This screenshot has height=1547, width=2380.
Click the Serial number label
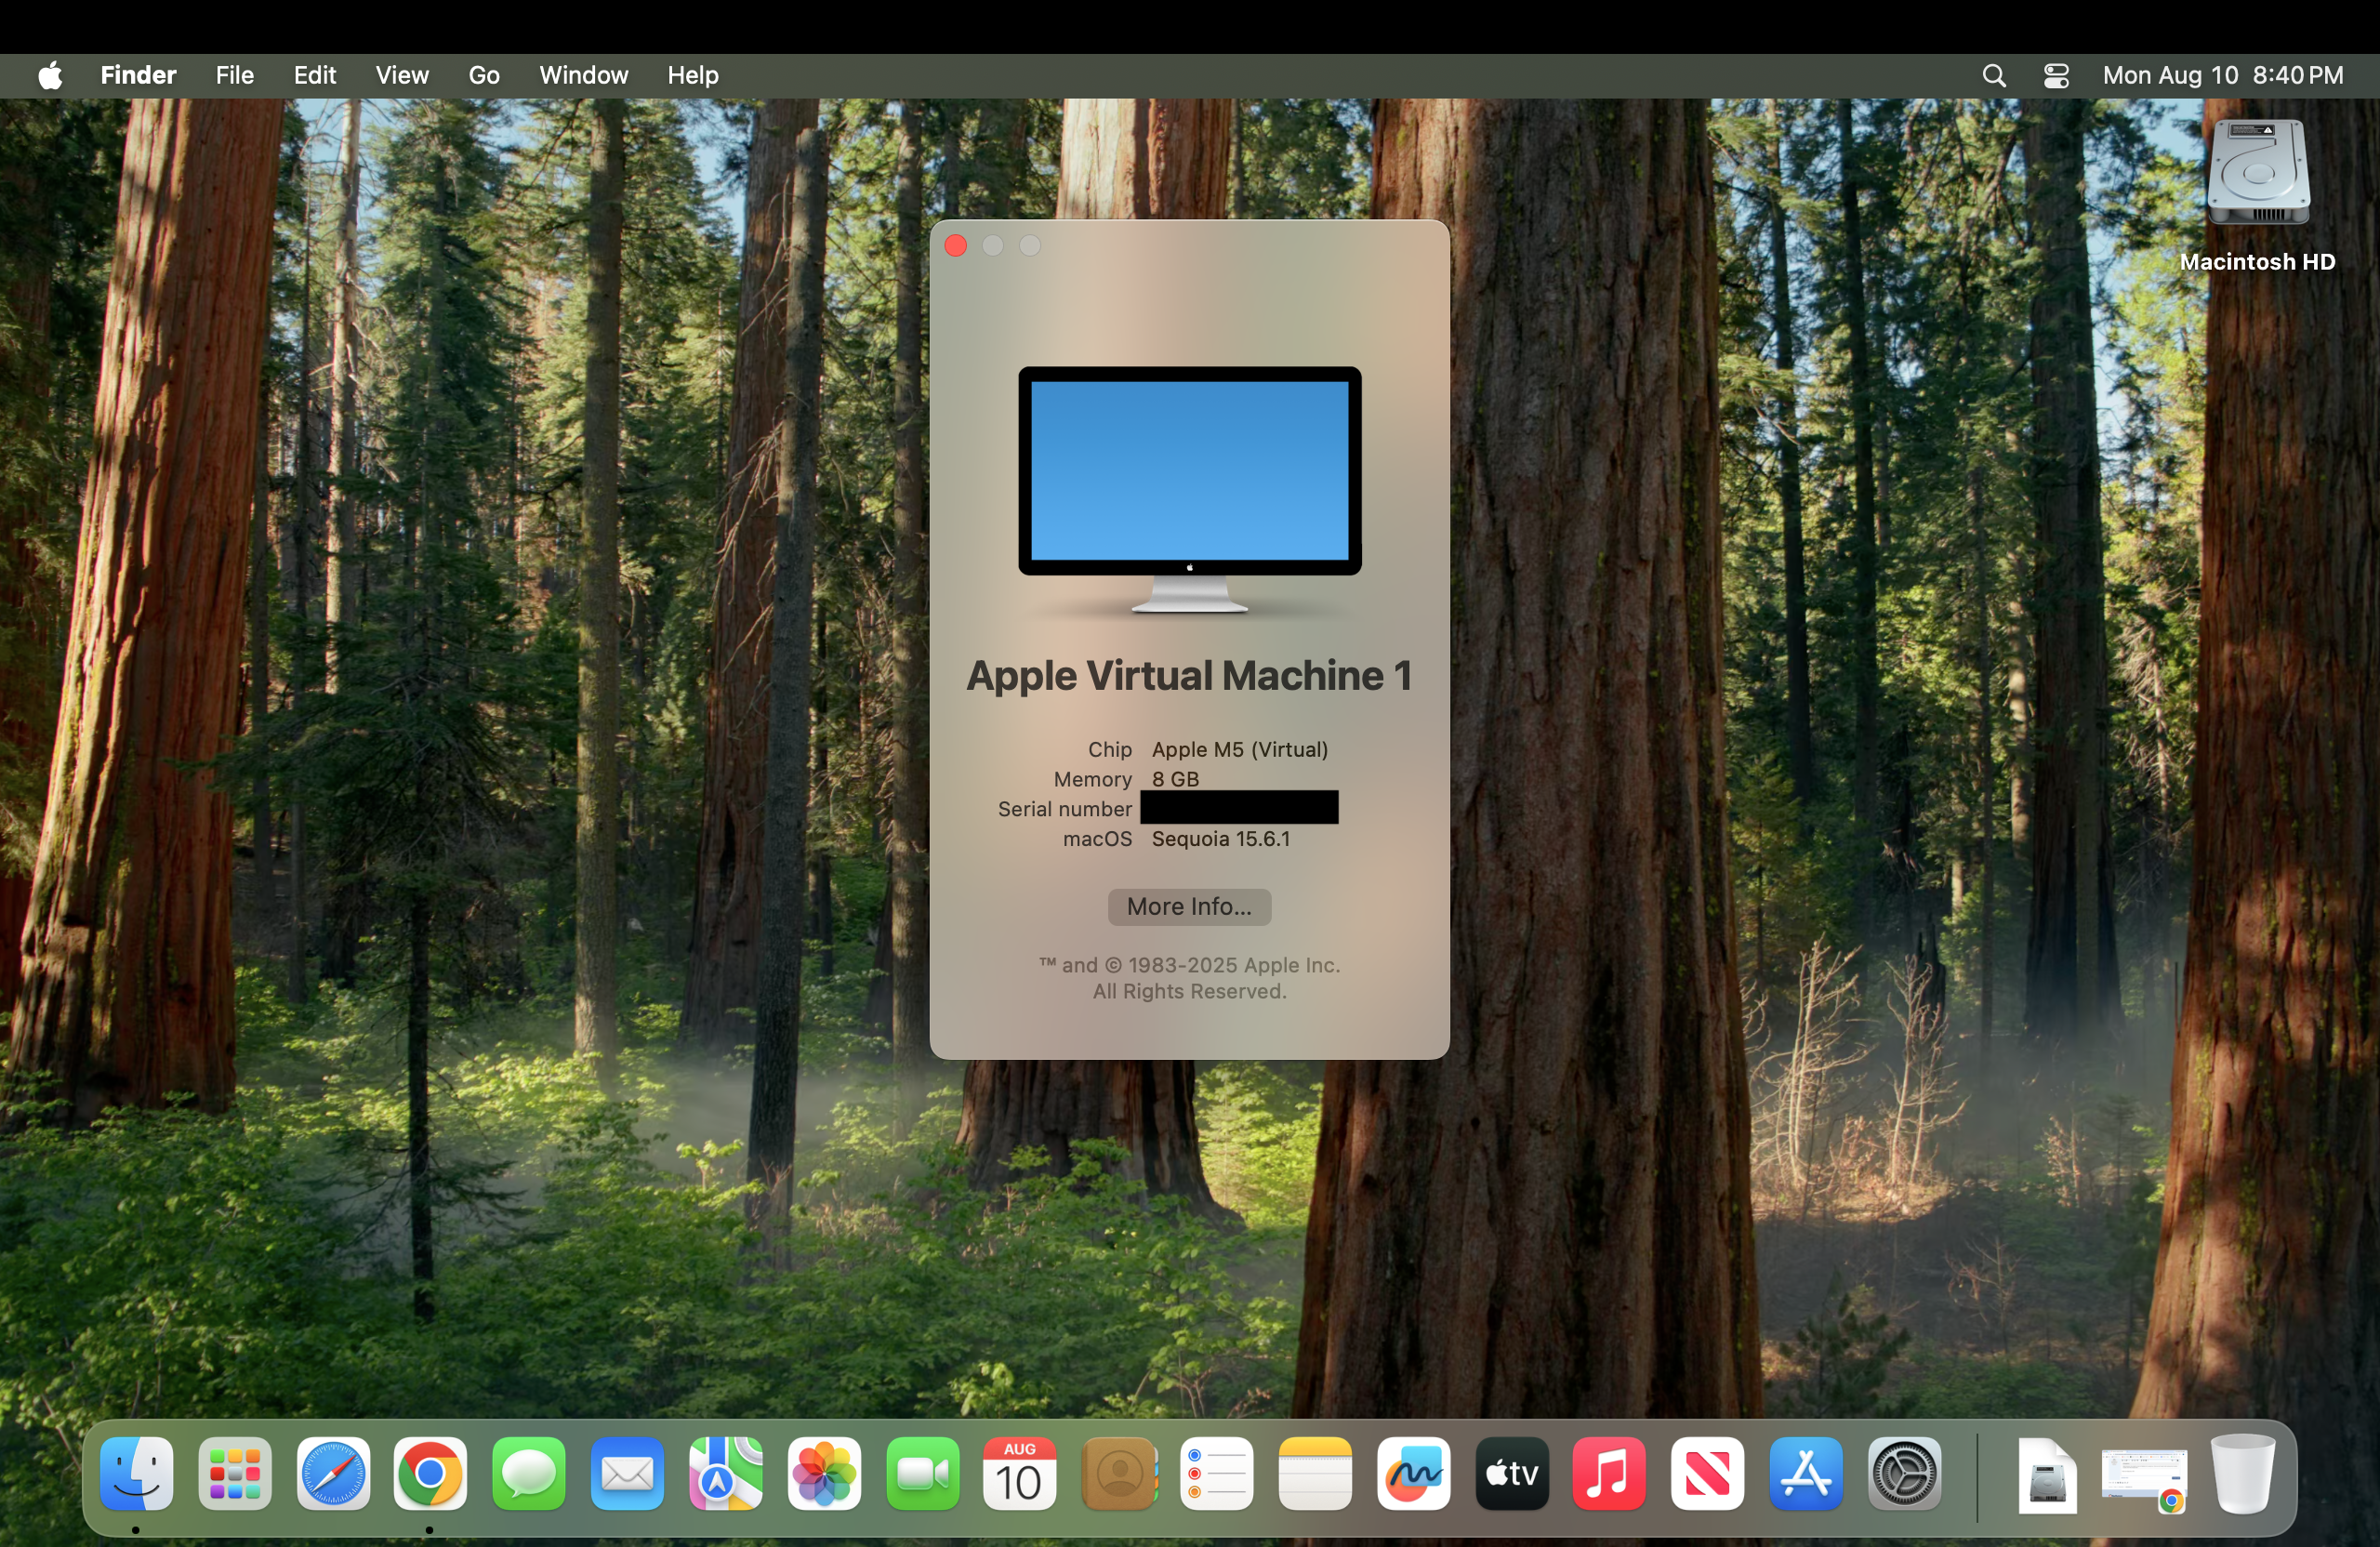click(x=1064, y=809)
